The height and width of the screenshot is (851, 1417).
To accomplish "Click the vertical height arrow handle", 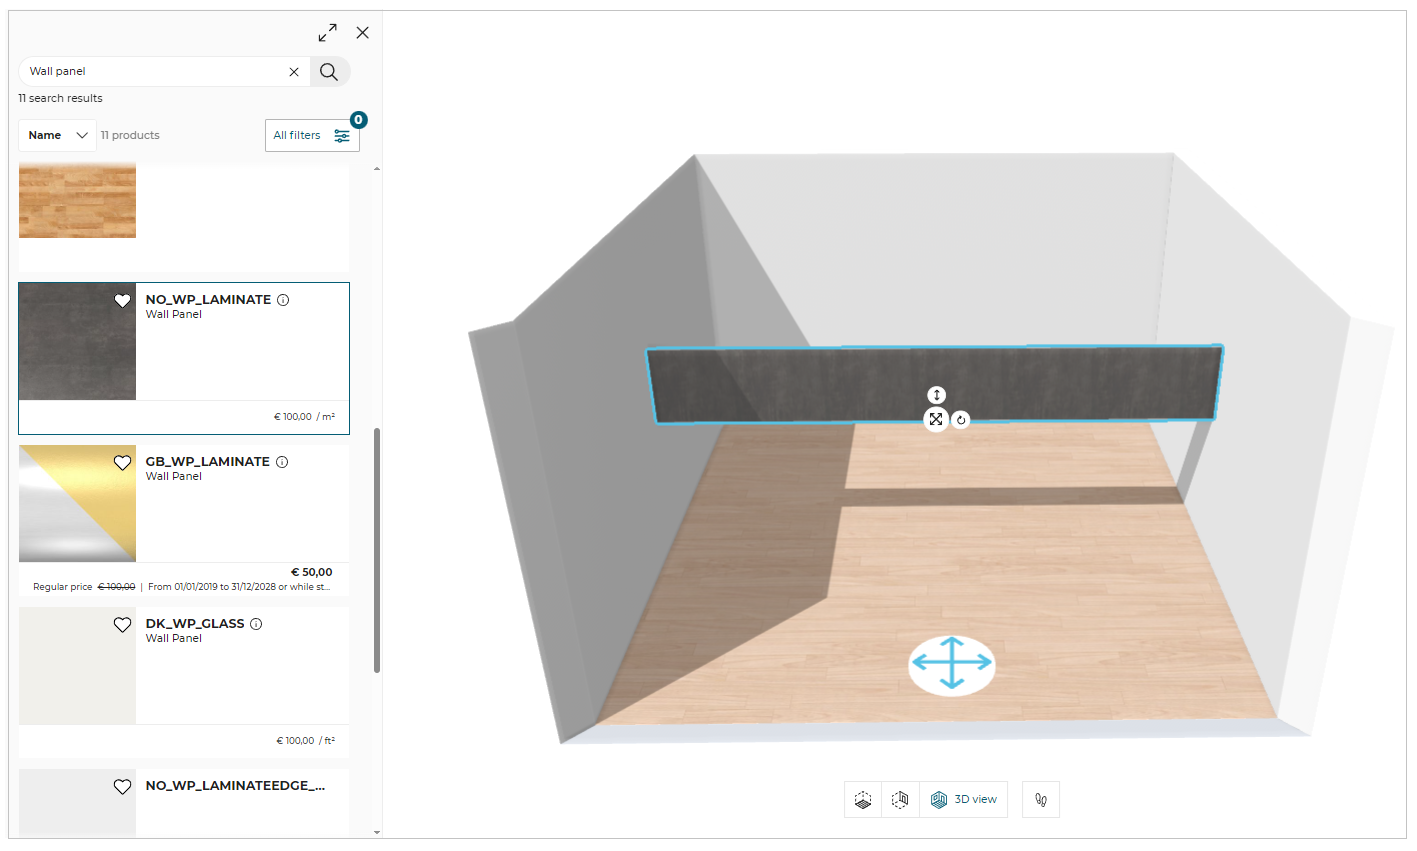I will (936, 395).
